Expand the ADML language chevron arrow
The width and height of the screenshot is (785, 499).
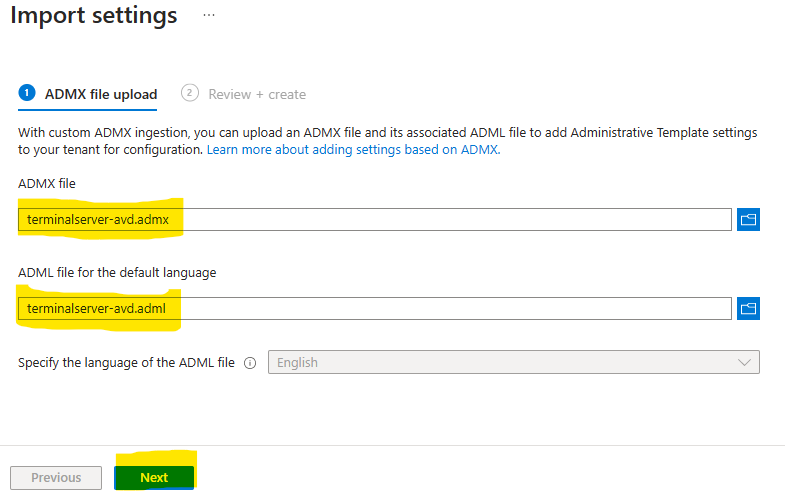pos(743,362)
